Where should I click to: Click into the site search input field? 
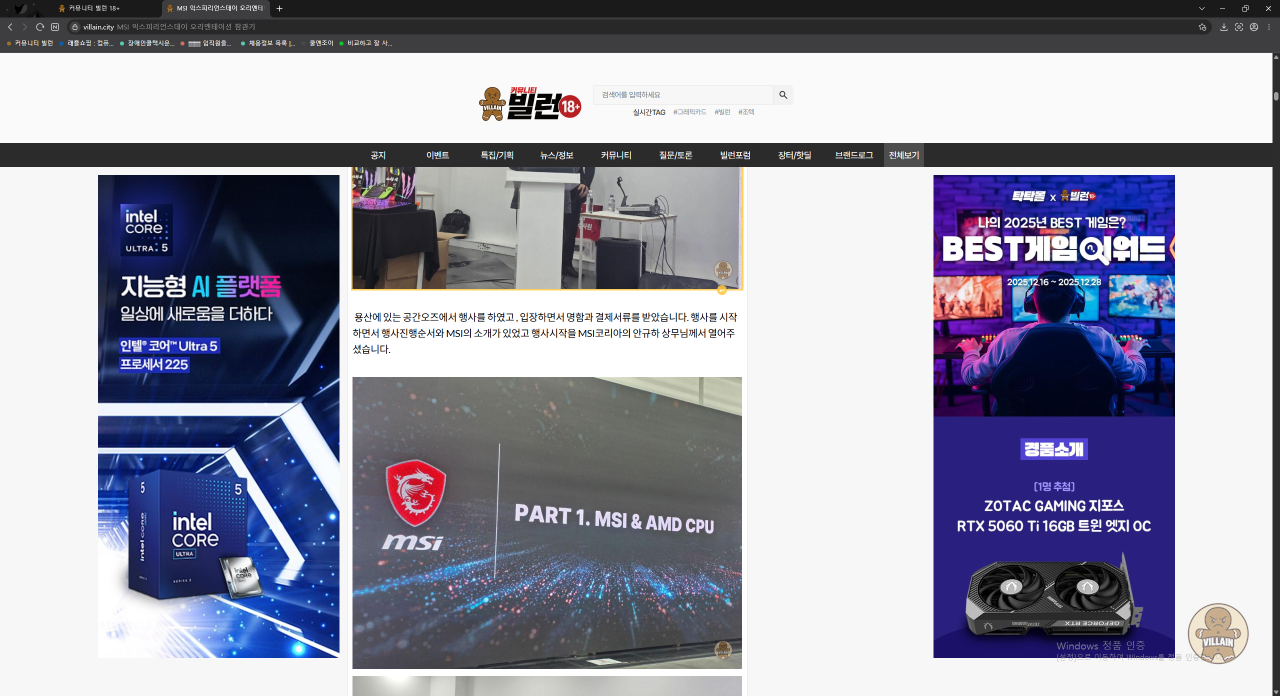(x=683, y=95)
